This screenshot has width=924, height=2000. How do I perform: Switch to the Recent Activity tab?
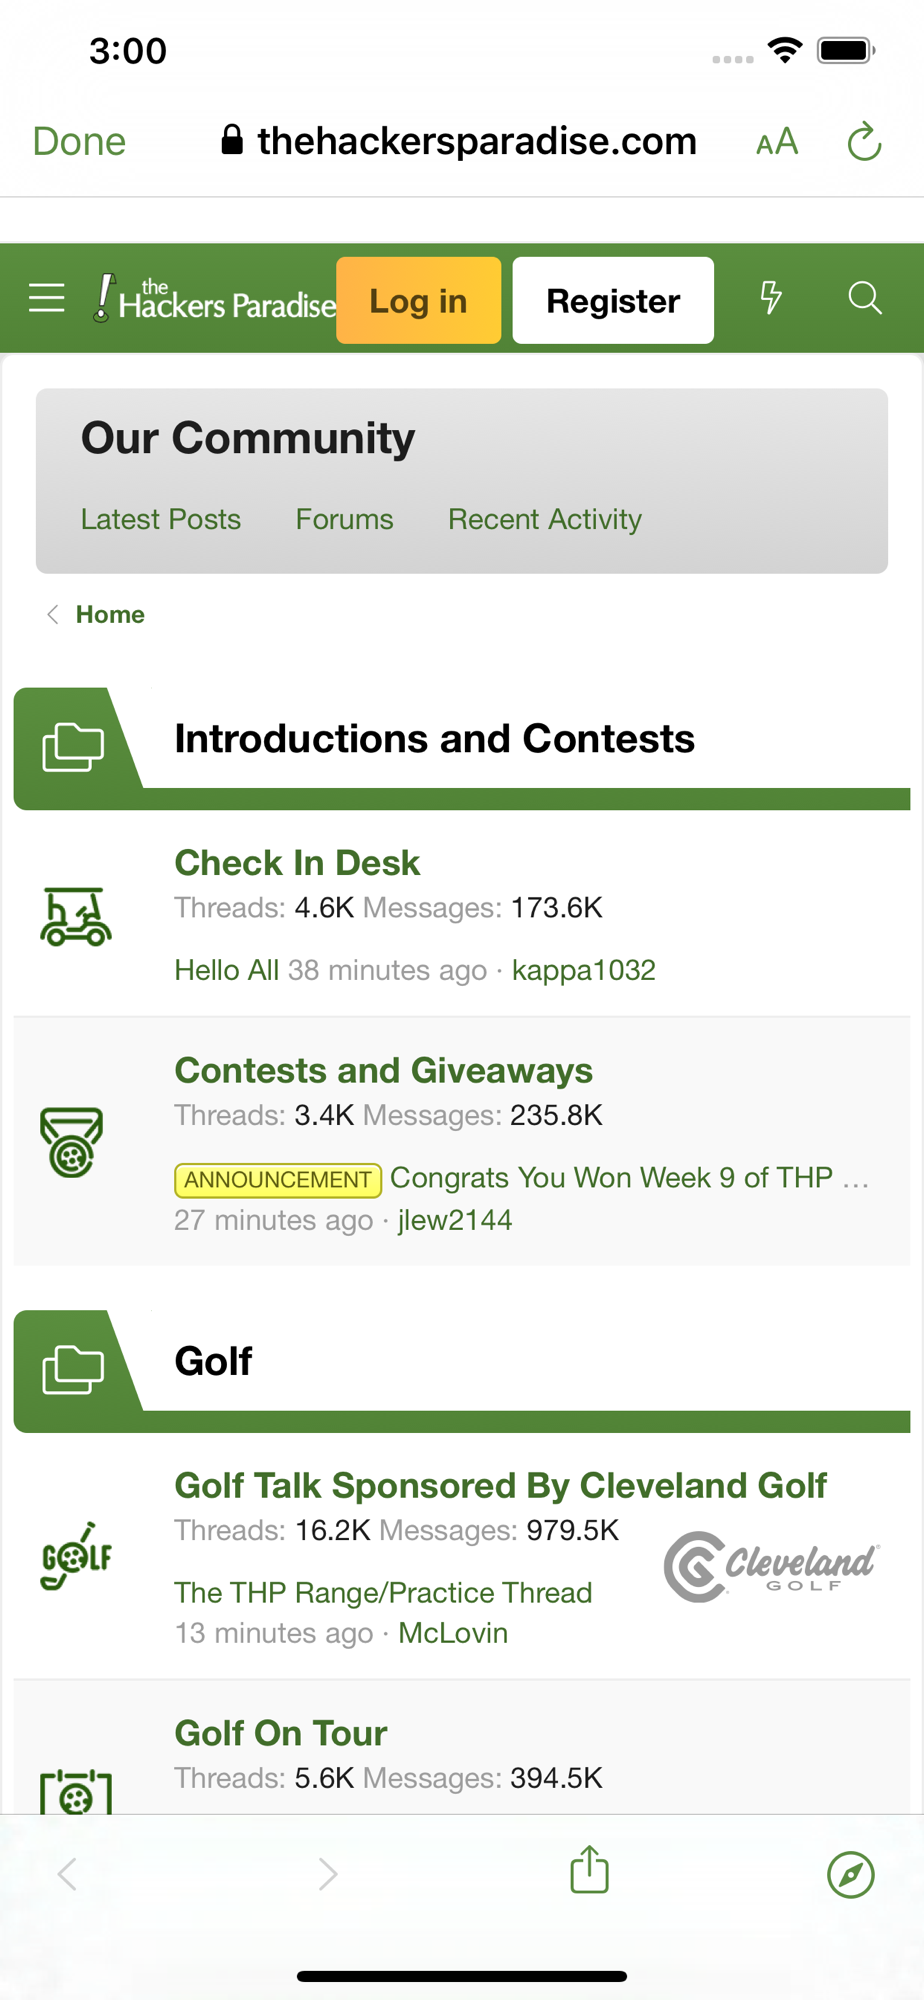[x=545, y=519]
